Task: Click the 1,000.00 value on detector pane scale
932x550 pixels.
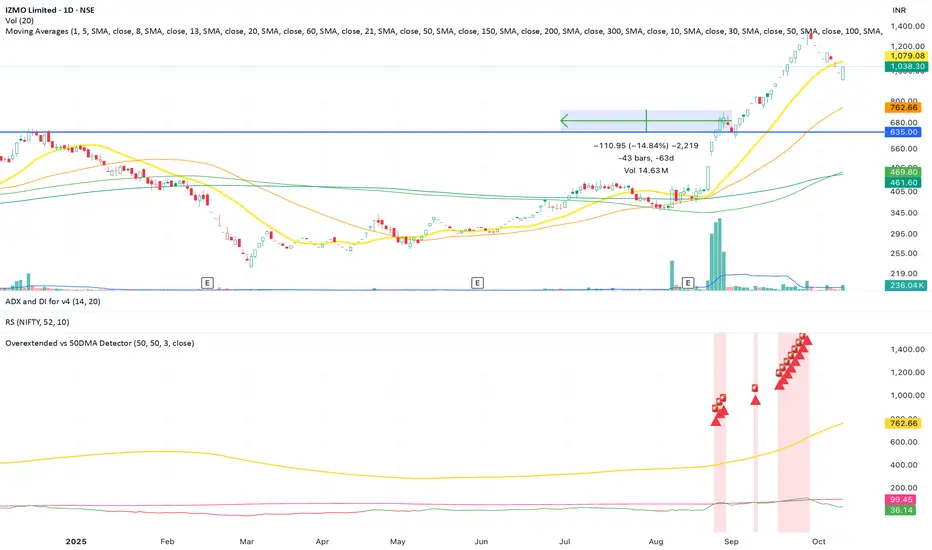Action: click(x=908, y=395)
